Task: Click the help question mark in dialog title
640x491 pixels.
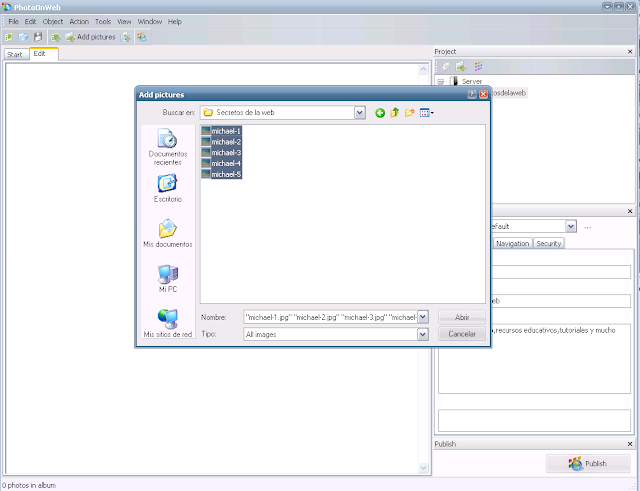Action: pyautogui.click(x=472, y=94)
